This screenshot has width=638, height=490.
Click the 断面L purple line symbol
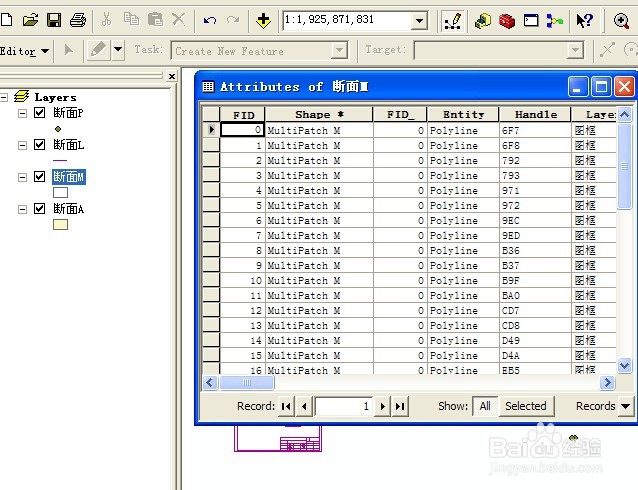[60, 160]
